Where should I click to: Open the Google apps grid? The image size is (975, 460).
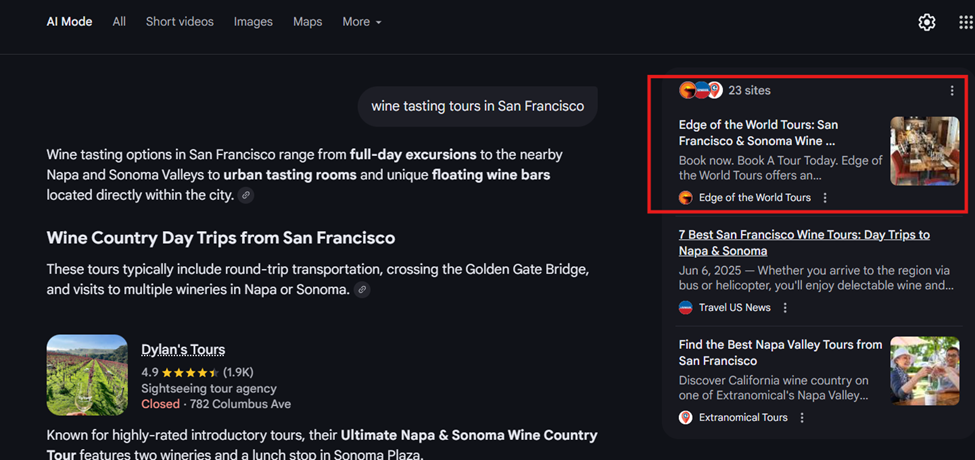click(964, 22)
